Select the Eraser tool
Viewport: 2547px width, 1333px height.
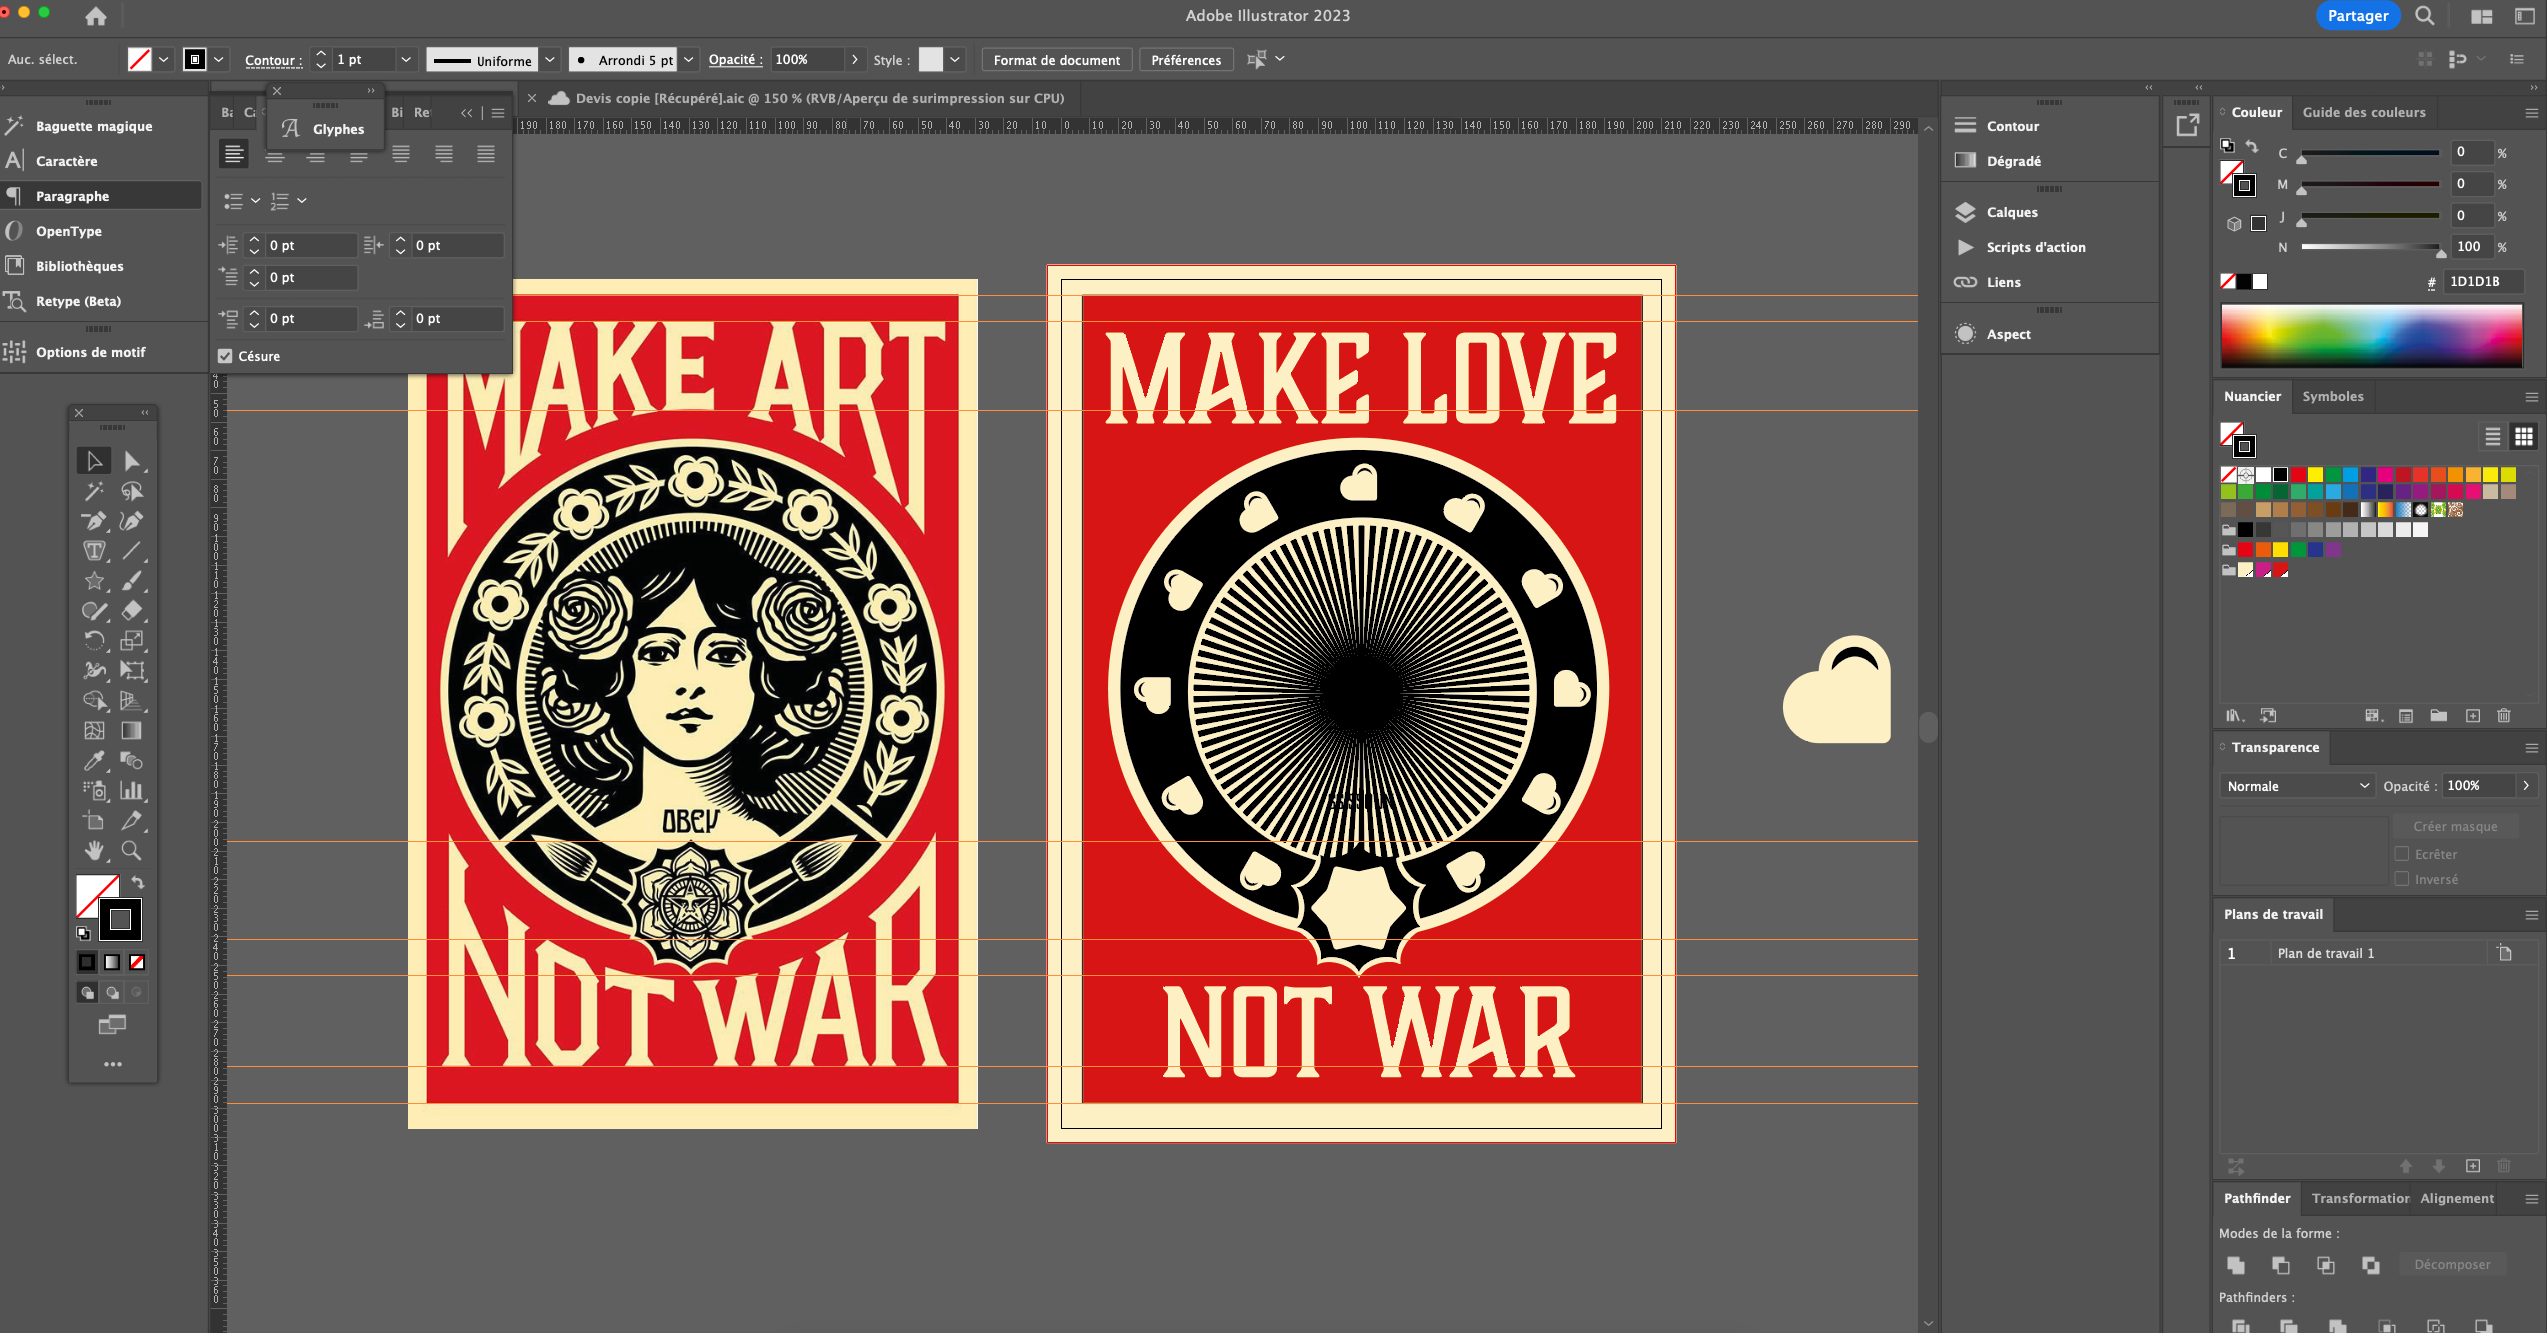pos(131,611)
